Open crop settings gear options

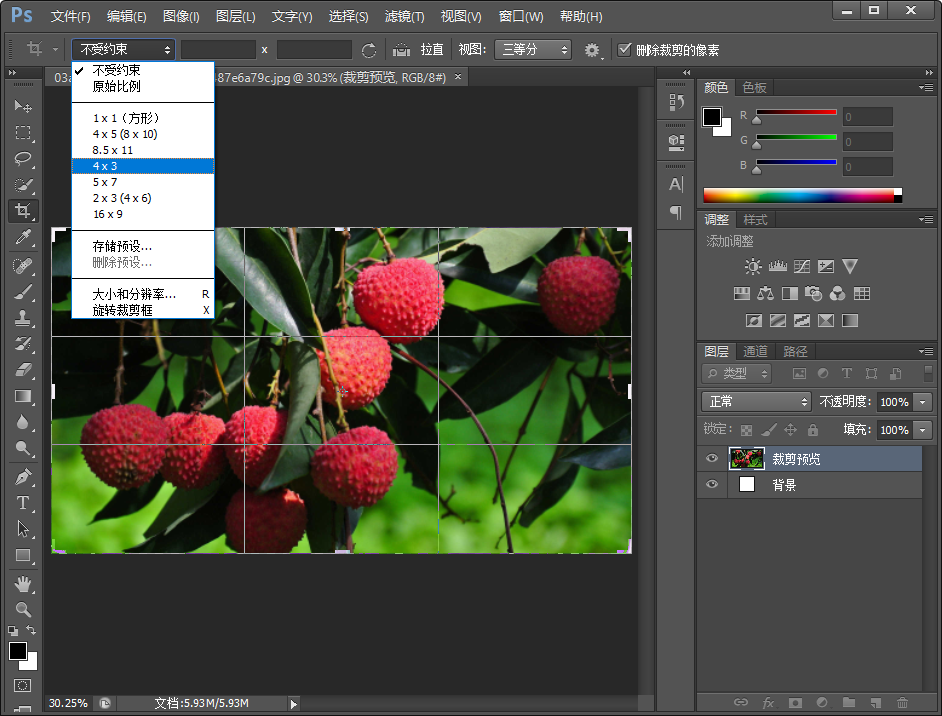pos(592,50)
